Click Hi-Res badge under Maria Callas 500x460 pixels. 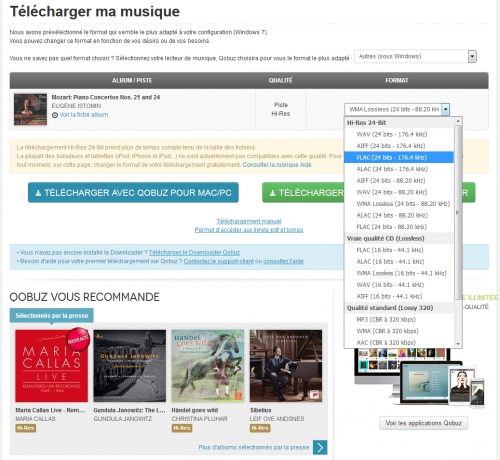coord(26,428)
